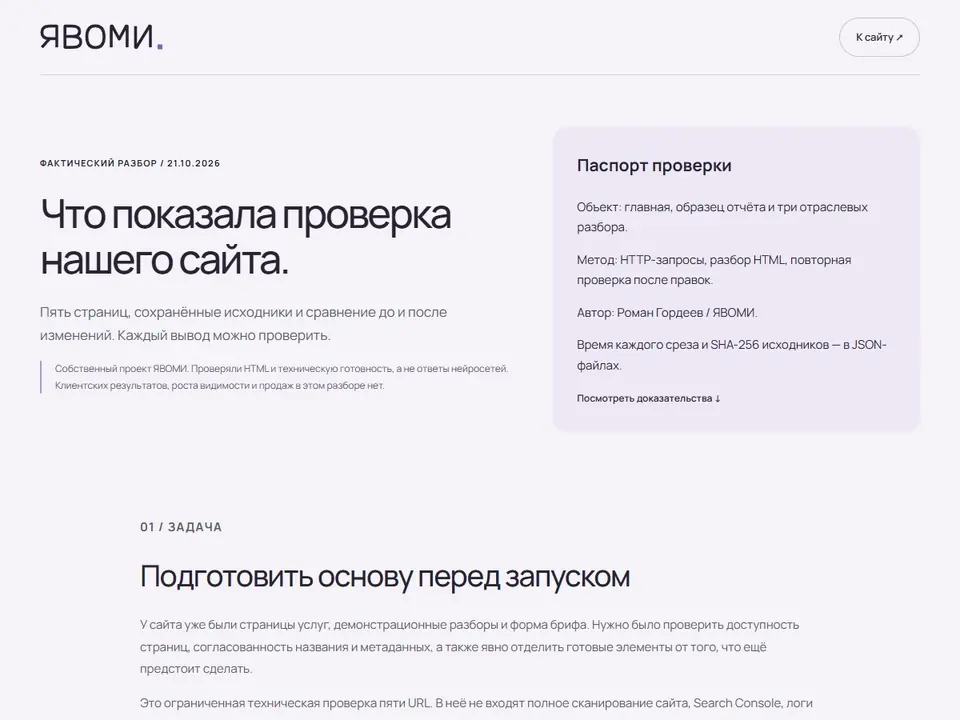
Task: Click paragraph starting 'У сайта уже были страницы услуг'
Action: coord(470,647)
